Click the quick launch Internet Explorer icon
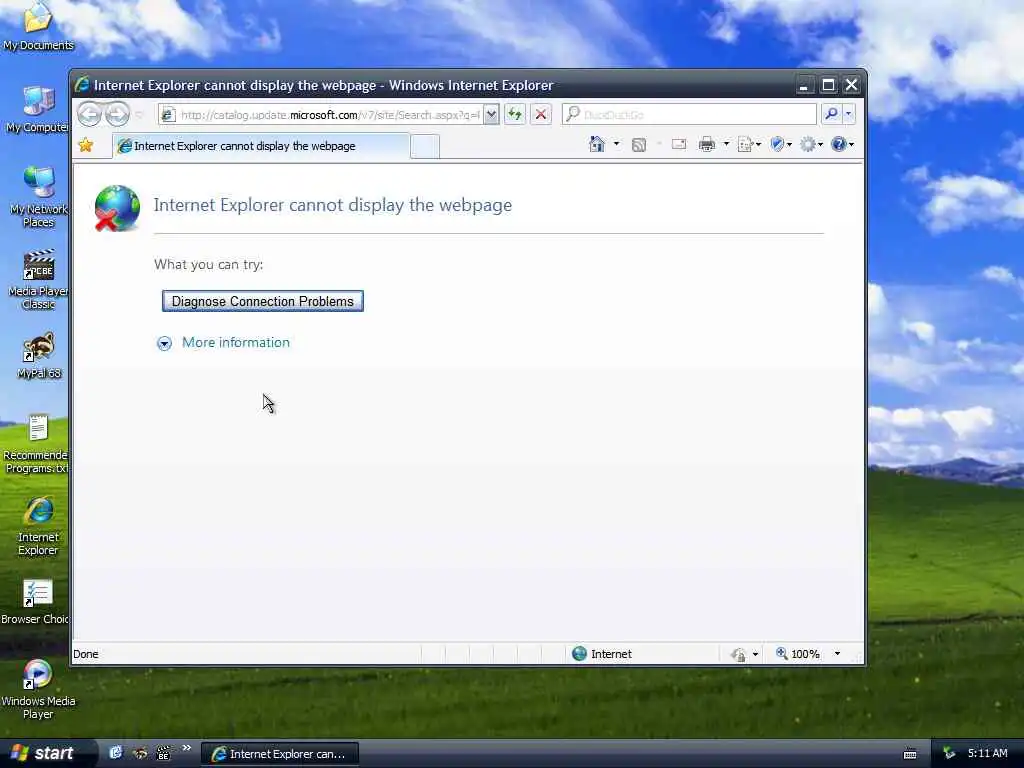Viewport: 1024px width, 768px height. click(x=116, y=753)
